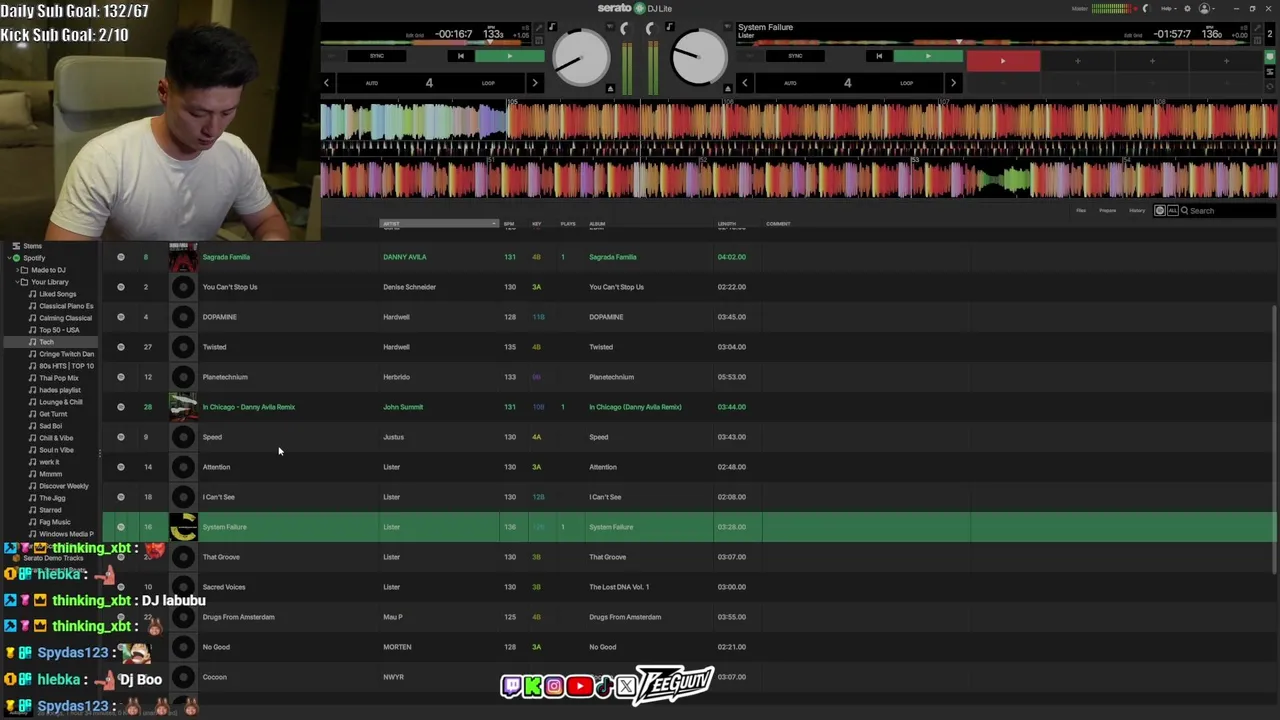Halve auto loop size on right deck
1280x720 pixels.
(744, 83)
